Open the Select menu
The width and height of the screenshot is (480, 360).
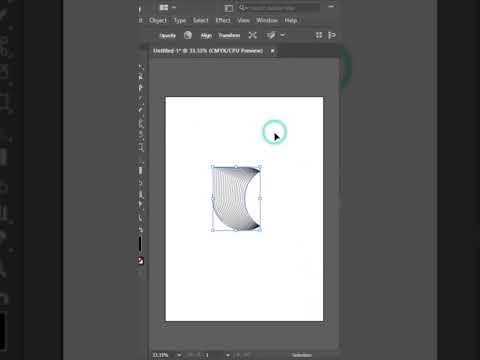[x=201, y=20]
